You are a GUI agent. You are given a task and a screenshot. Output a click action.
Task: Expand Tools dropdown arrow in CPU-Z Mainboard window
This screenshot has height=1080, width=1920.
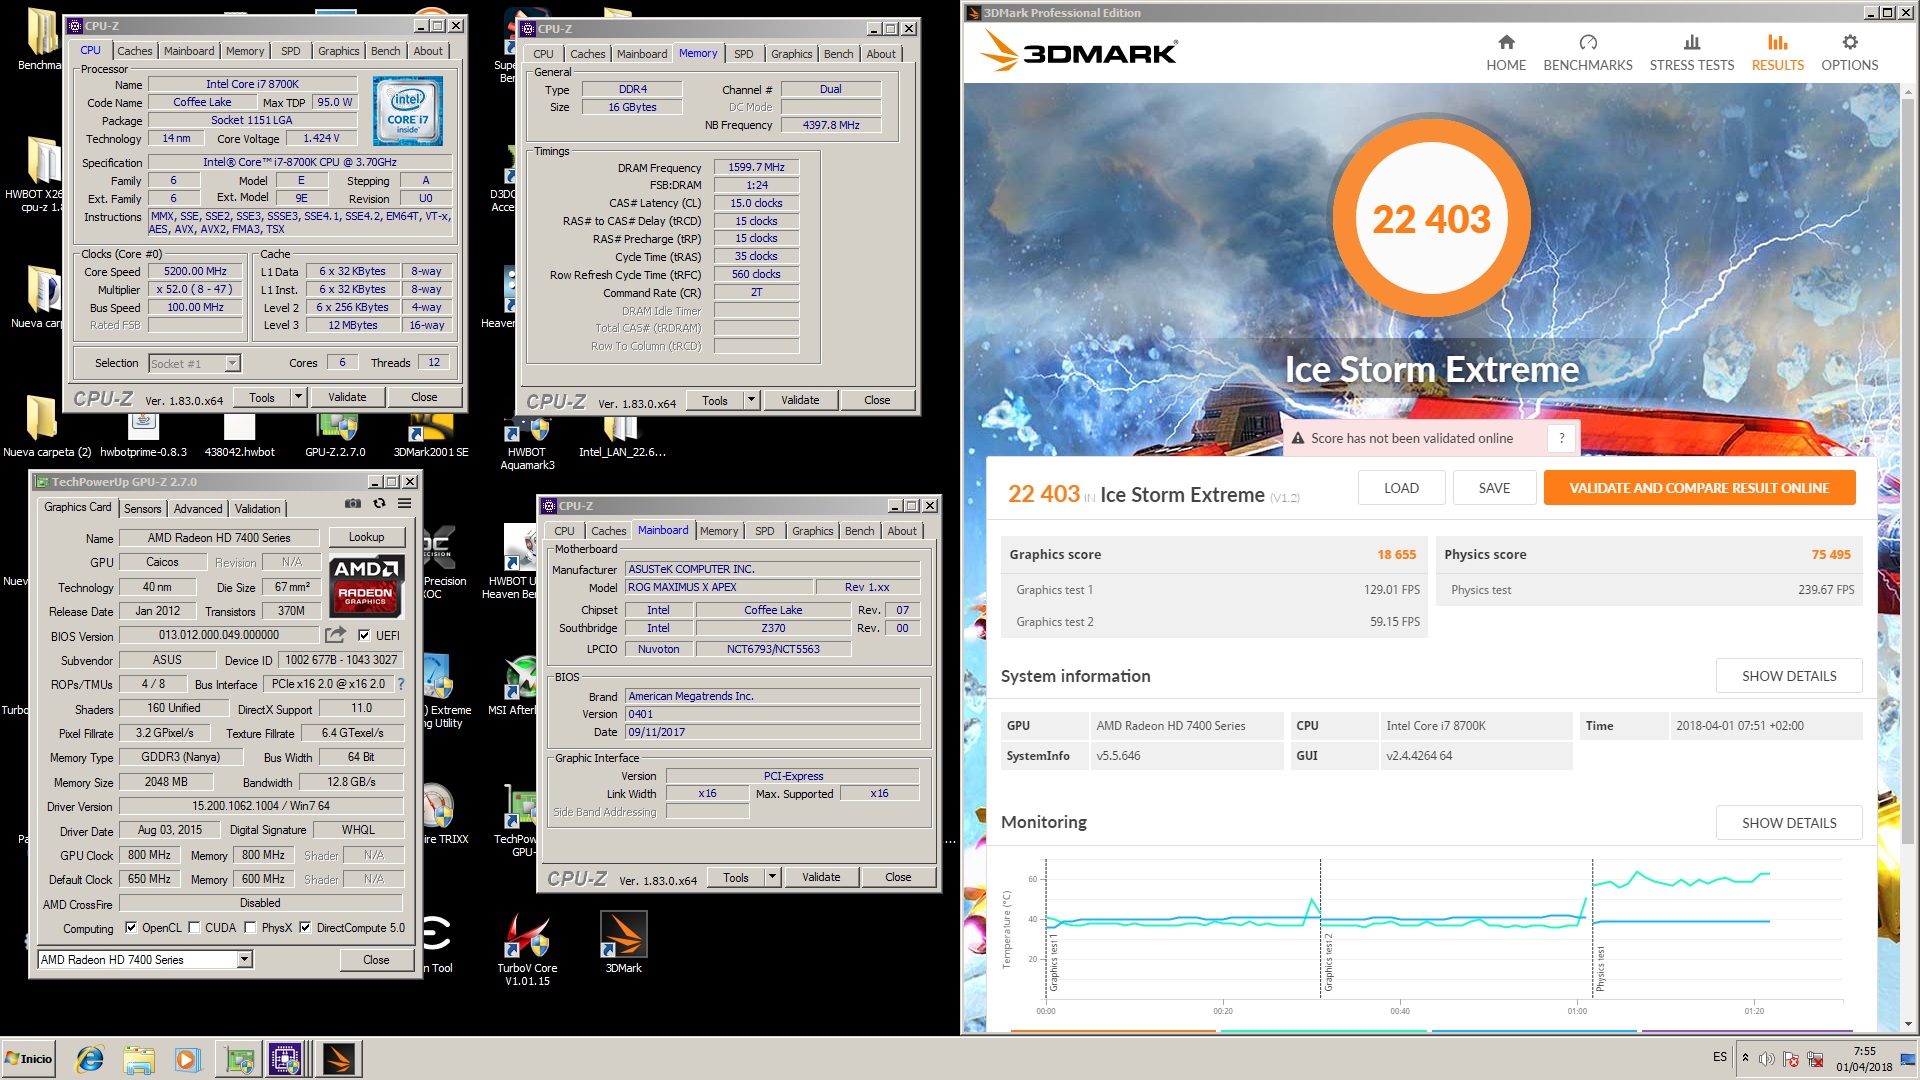coord(772,877)
